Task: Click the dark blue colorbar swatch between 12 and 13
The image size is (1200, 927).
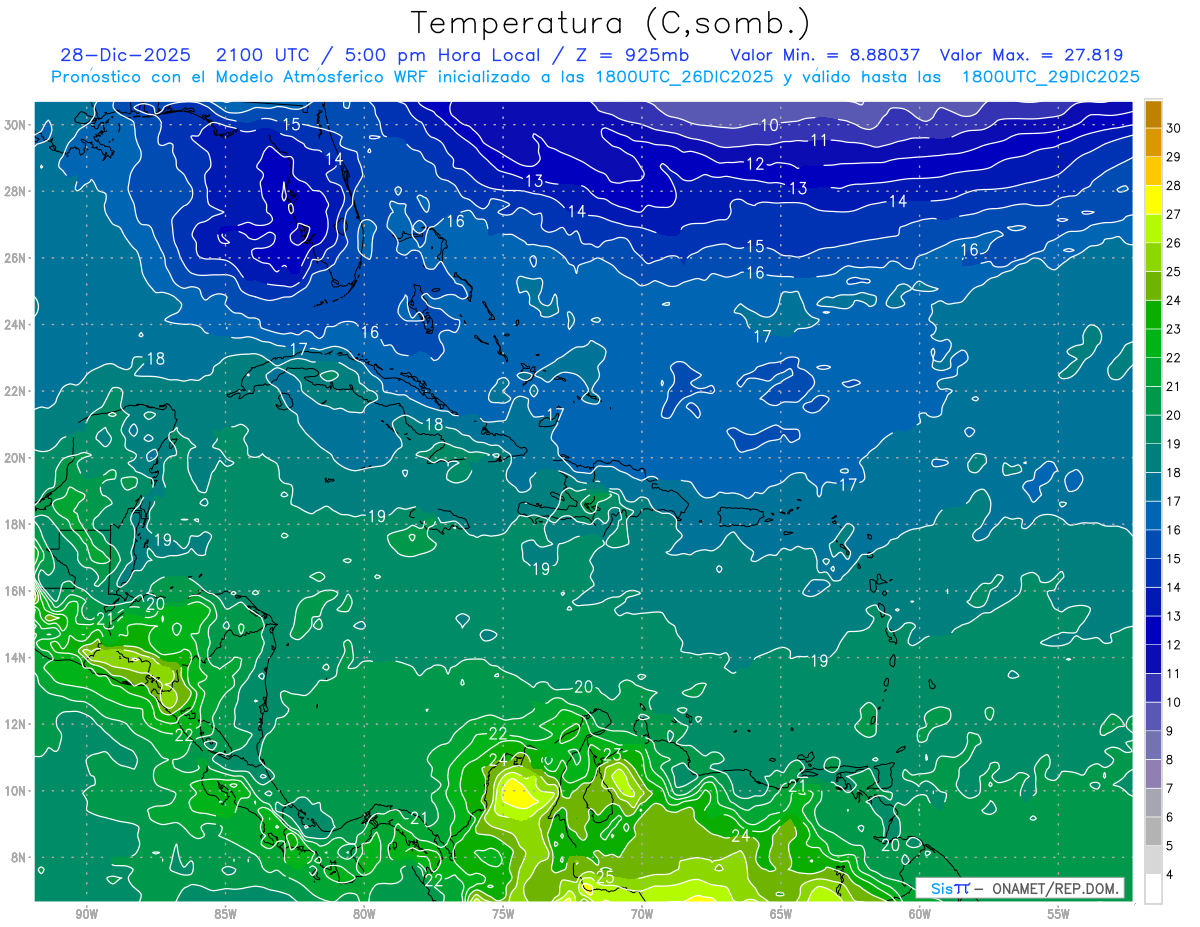Action: click(1153, 631)
